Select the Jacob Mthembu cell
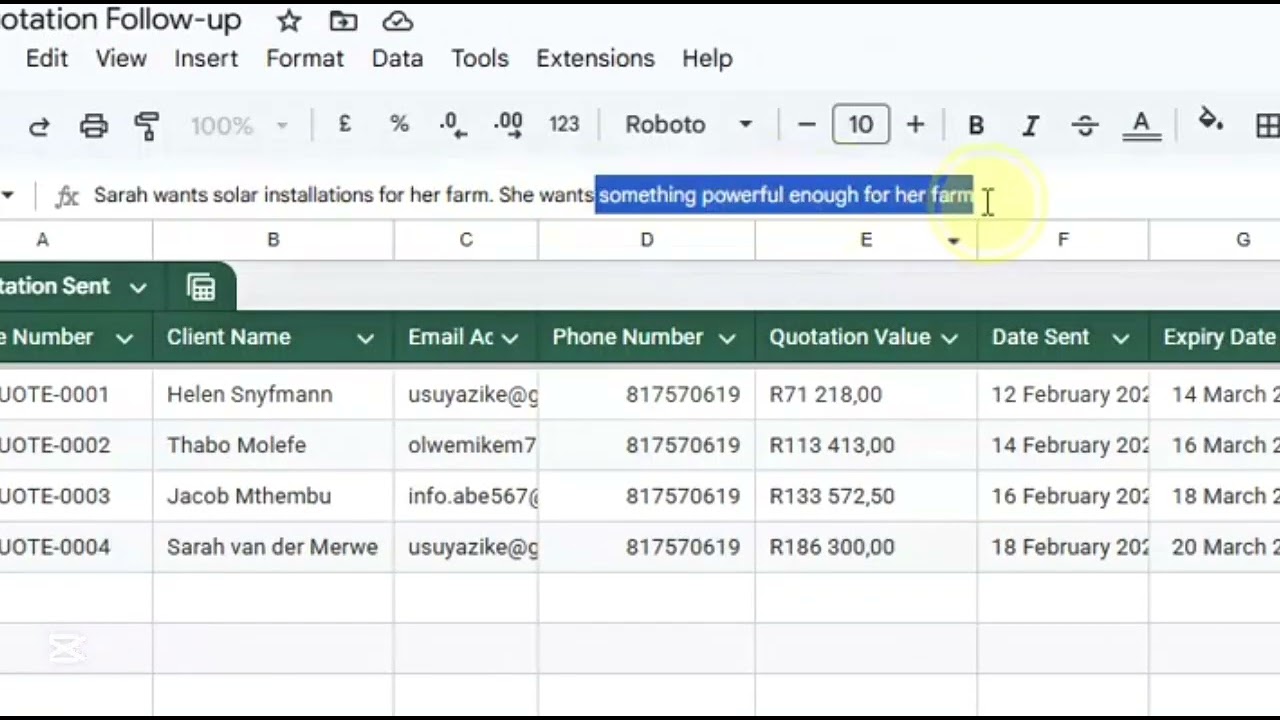The width and height of the screenshot is (1280, 720). click(273, 496)
